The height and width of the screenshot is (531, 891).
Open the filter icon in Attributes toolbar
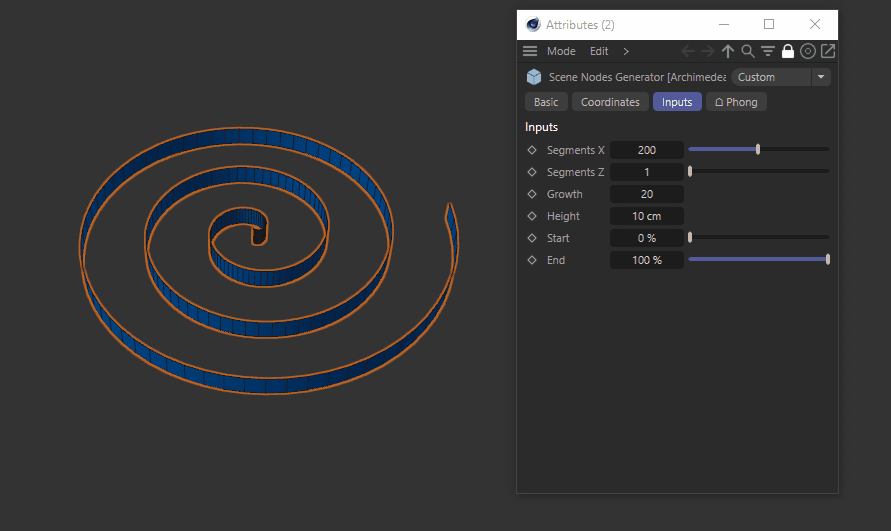click(x=768, y=51)
